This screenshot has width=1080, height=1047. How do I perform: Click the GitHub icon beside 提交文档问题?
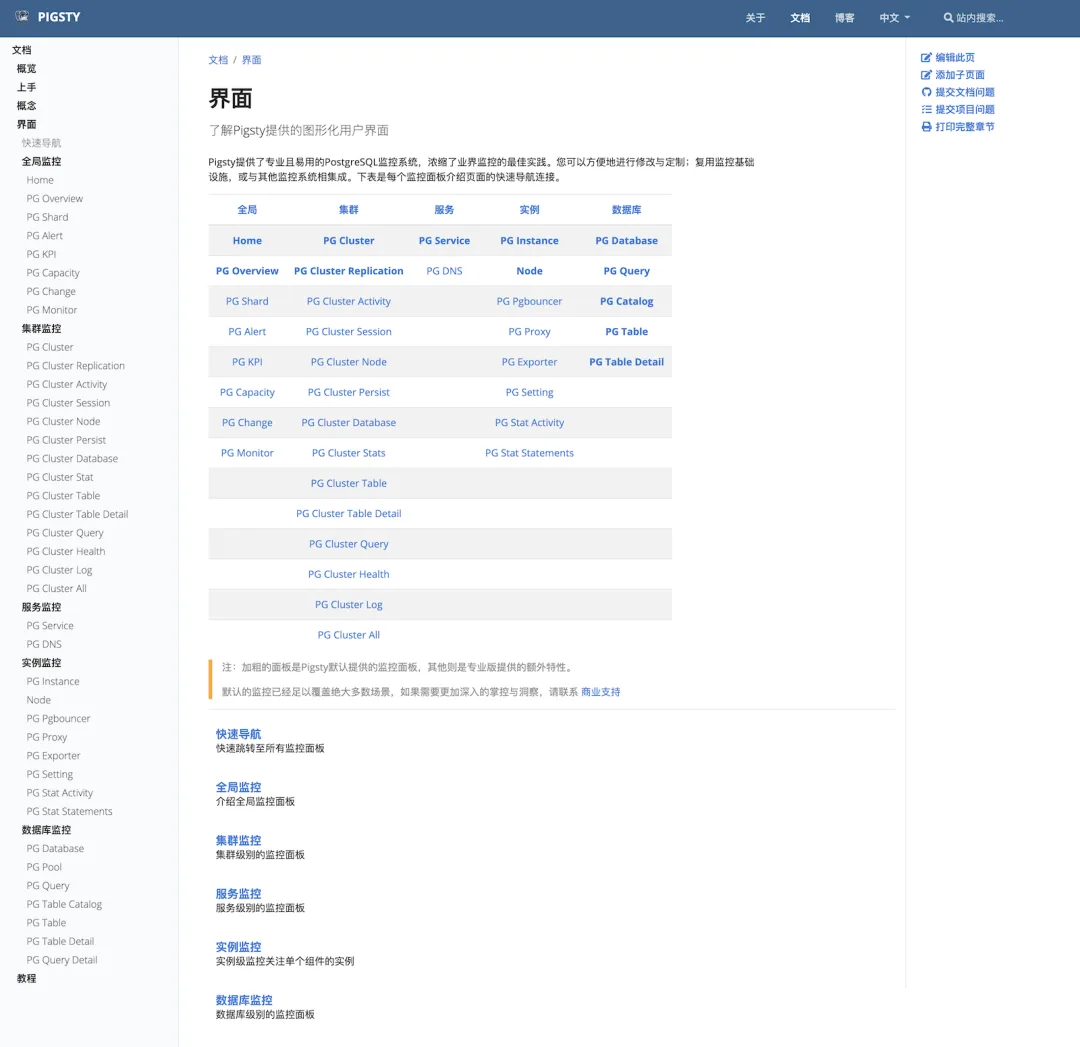926,92
